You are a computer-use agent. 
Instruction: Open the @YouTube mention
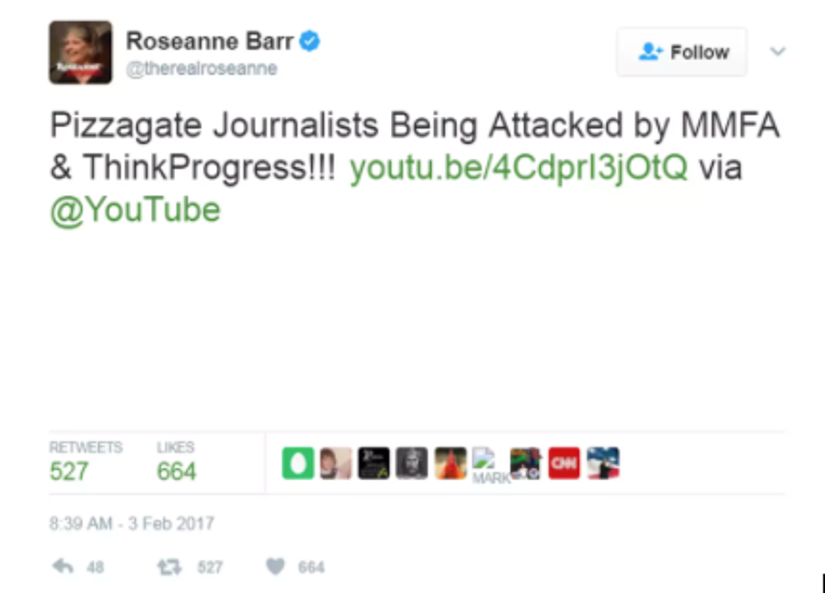pos(135,210)
